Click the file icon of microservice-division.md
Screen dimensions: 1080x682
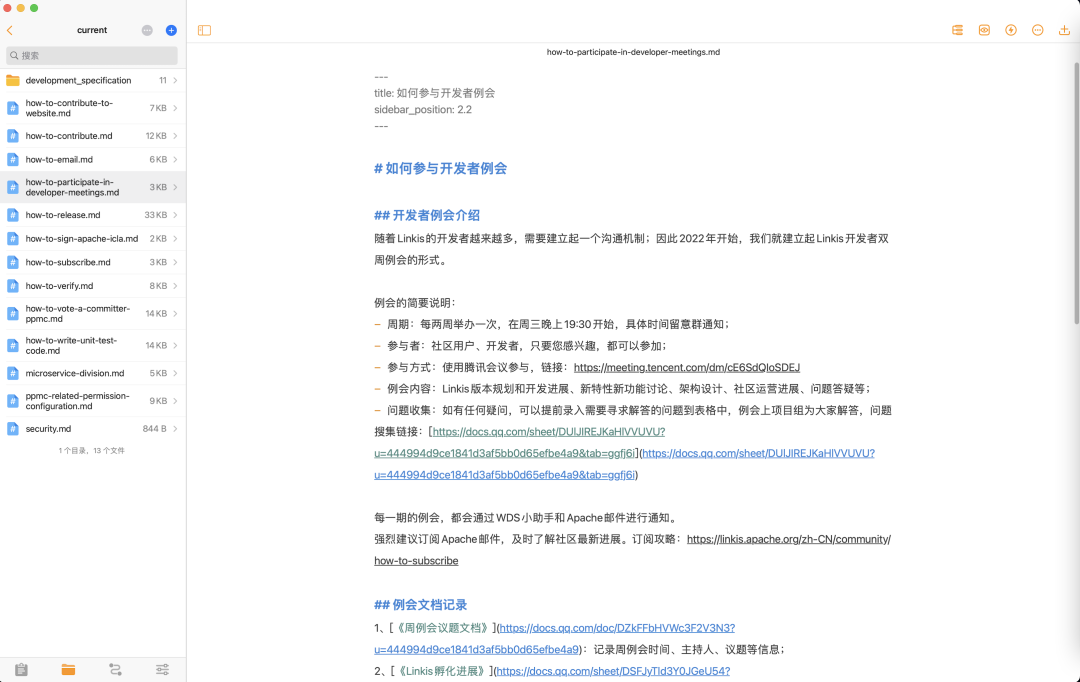12,373
